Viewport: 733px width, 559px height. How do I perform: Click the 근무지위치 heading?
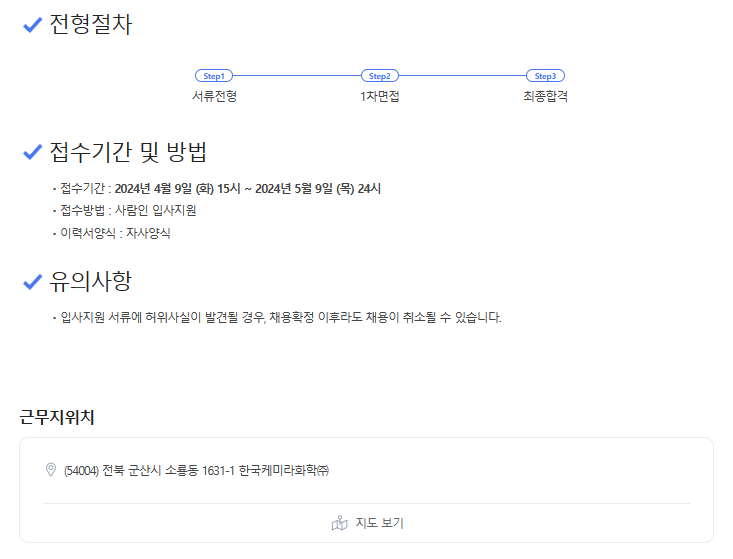tap(57, 417)
